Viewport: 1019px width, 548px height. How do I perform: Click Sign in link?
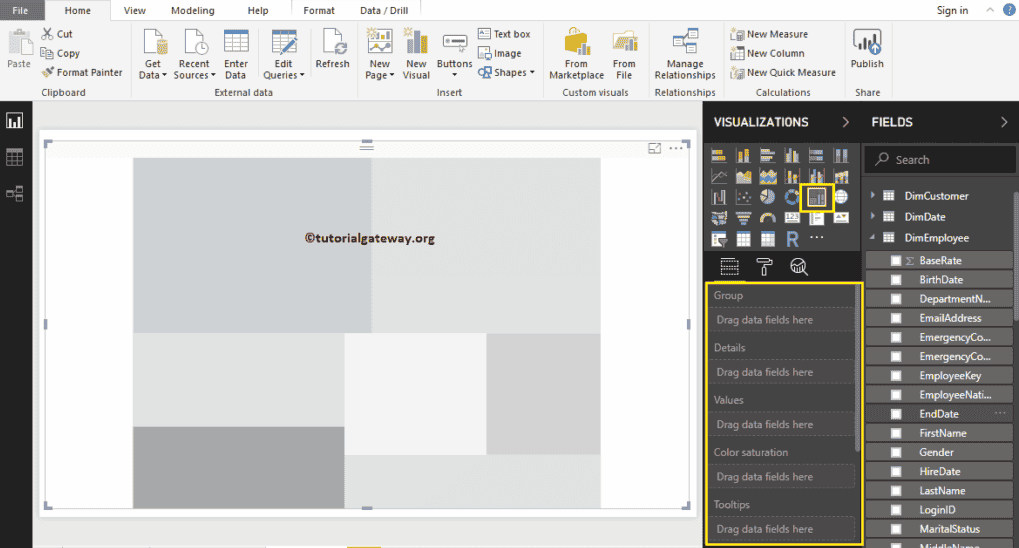952,10
